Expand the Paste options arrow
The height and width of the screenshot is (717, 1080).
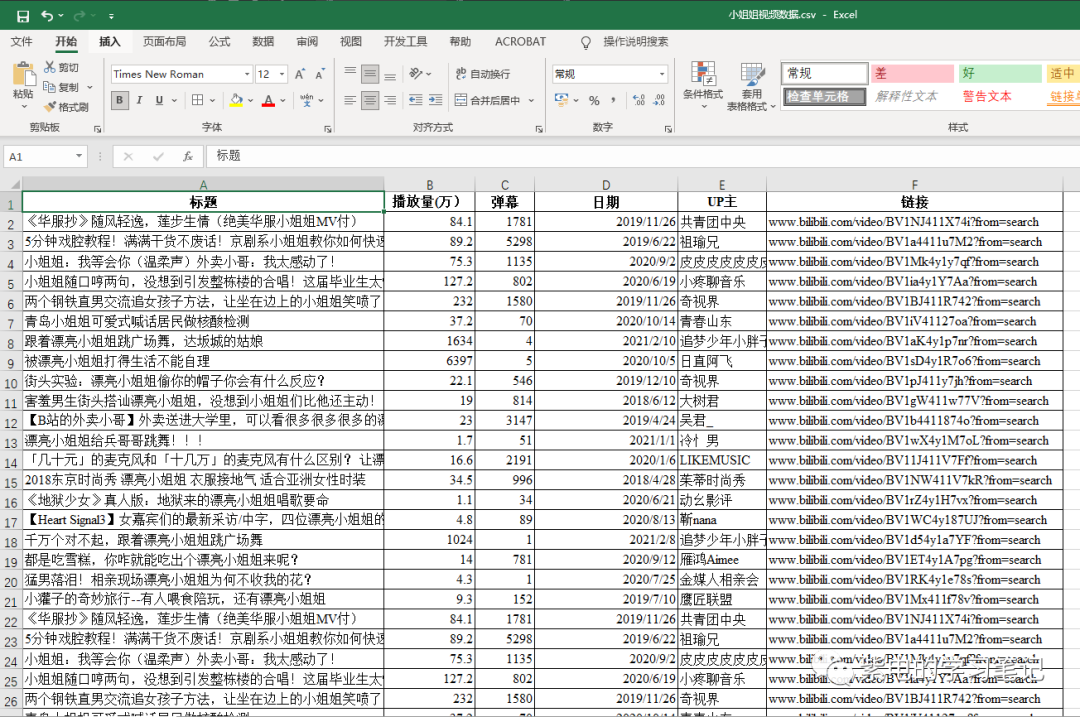24,107
